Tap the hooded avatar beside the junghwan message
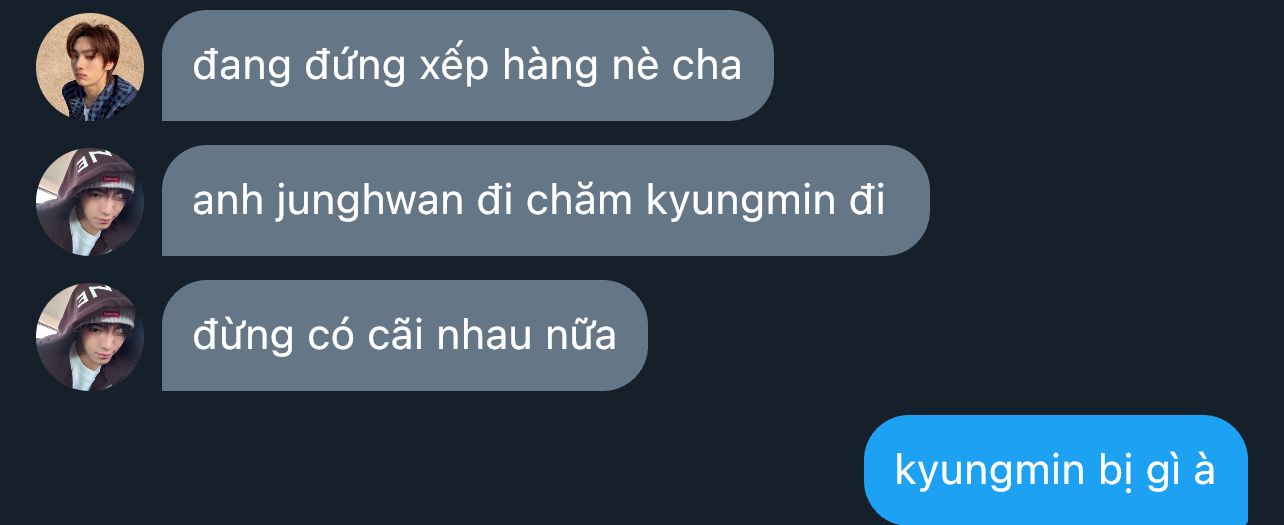This screenshot has height=525, width=1284. (90, 202)
